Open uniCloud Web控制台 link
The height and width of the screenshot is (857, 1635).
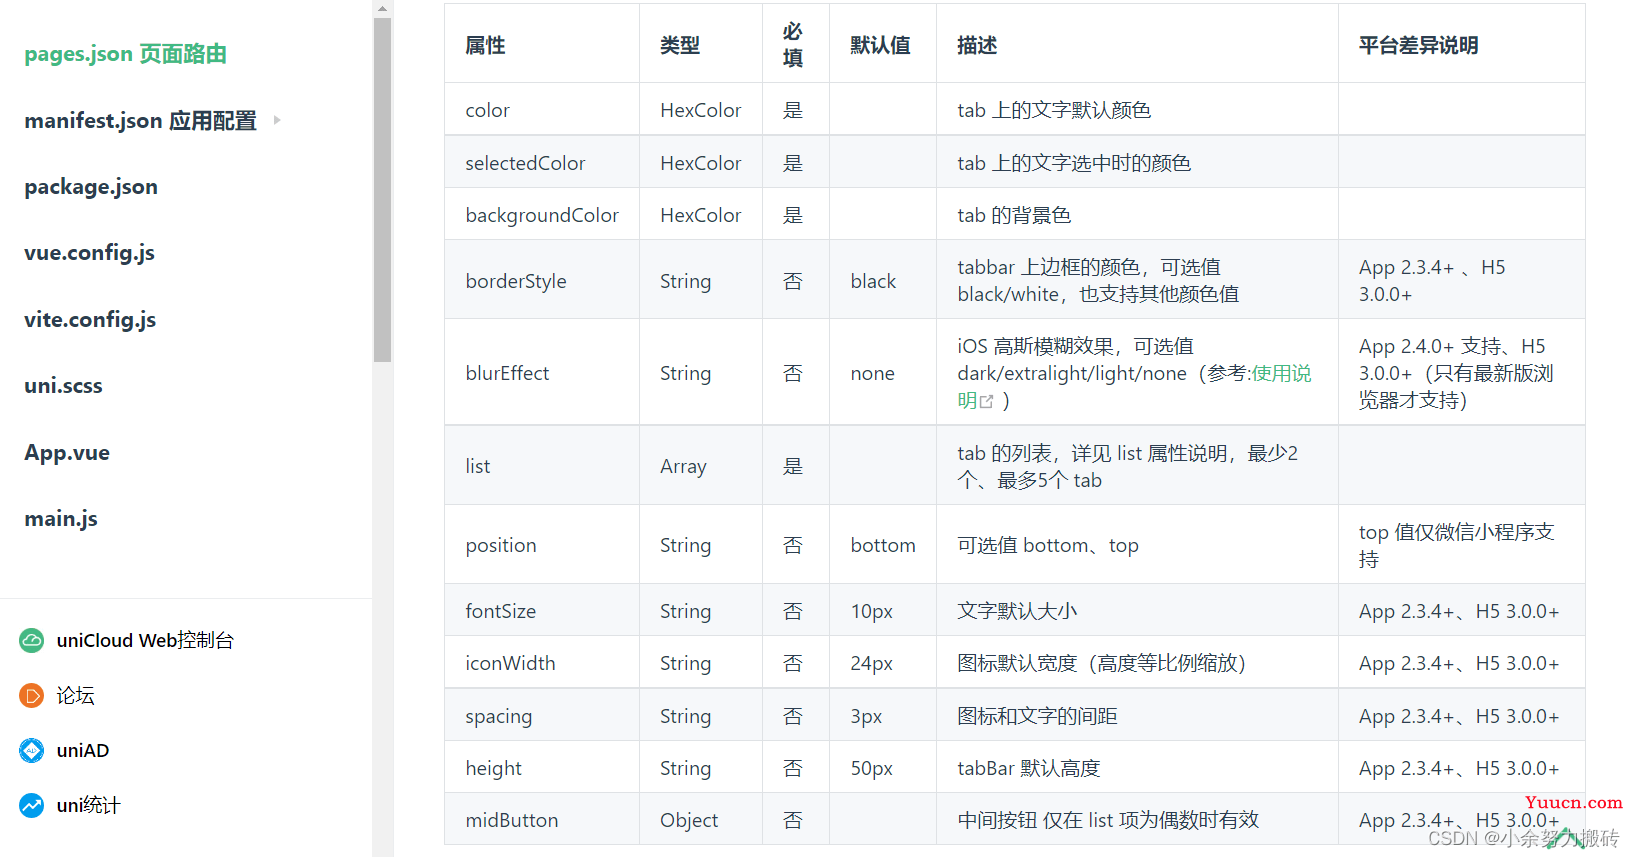(145, 640)
